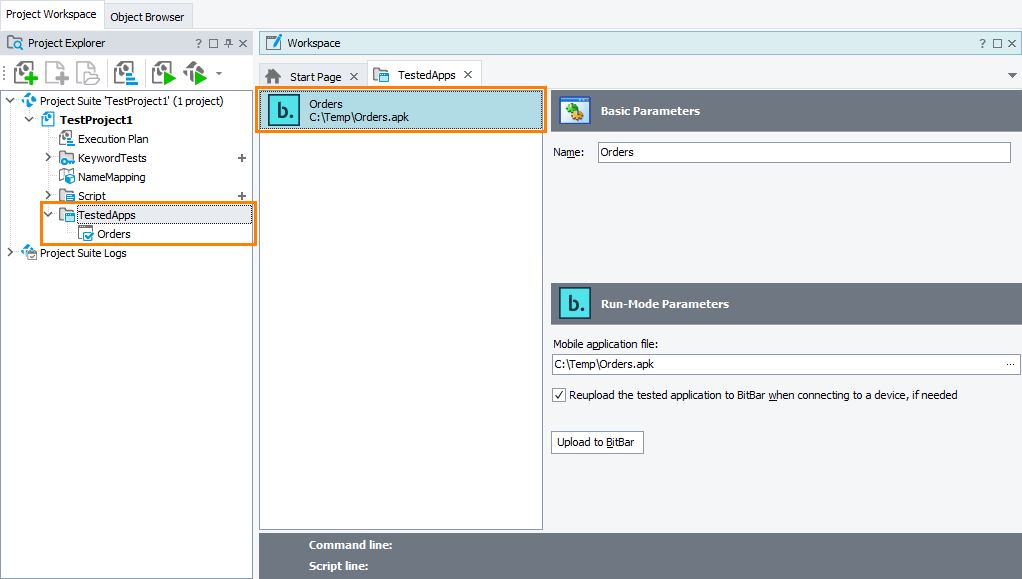The height and width of the screenshot is (579, 1022).
Task: Click the plus icon next to Script
Action: [x=241, y=196]
